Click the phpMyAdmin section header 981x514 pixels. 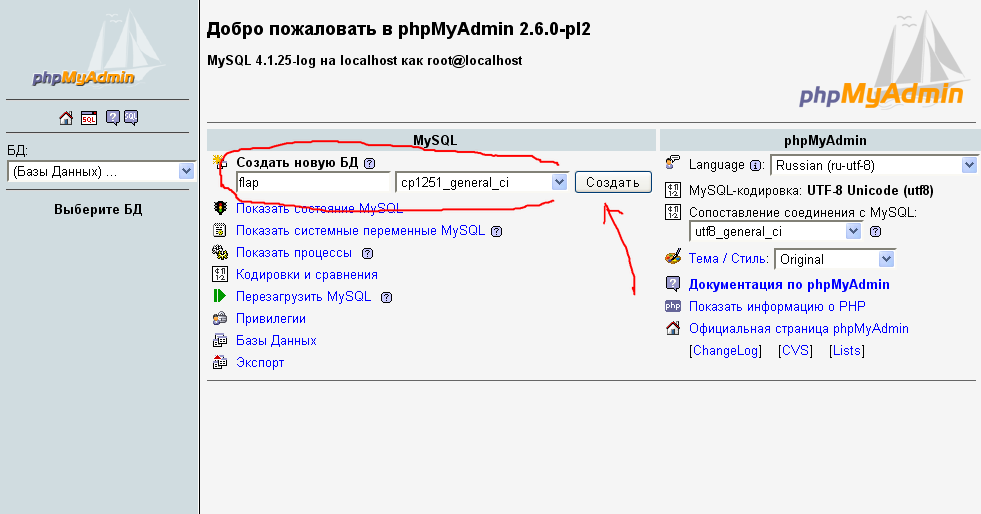[820, 140]
